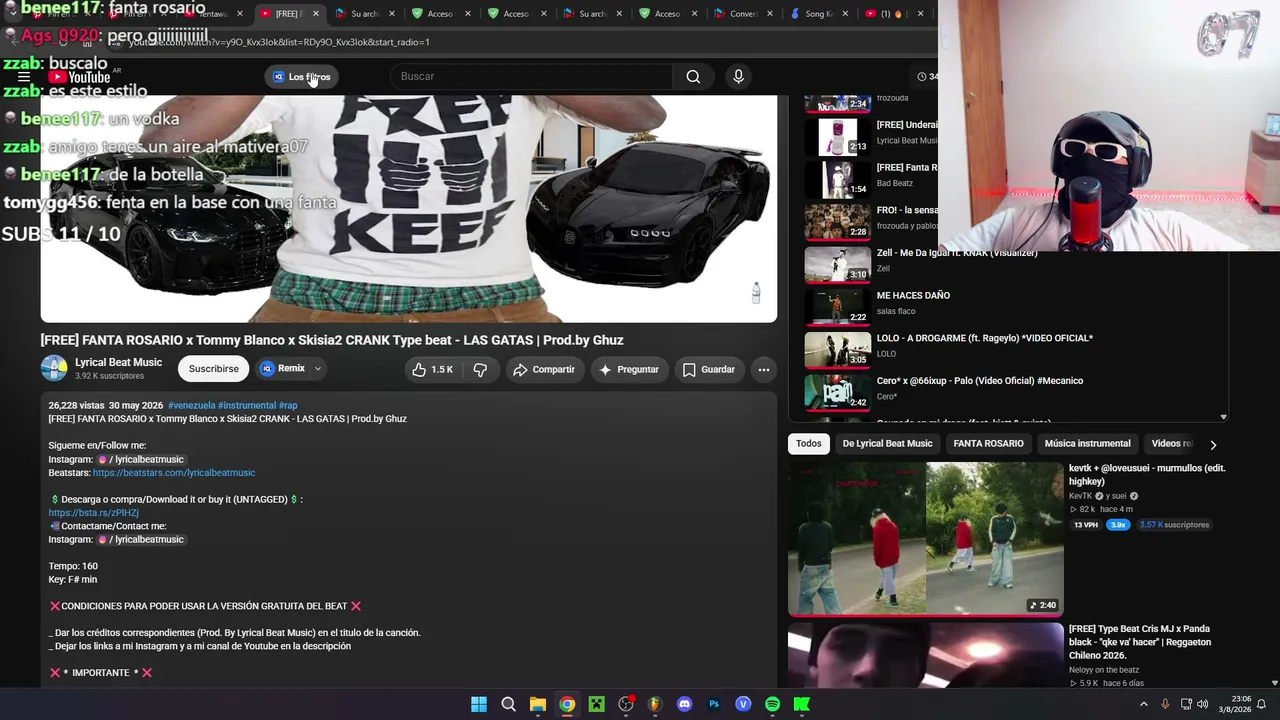Open the YouTube guide hamburger menu
Image resolution: width=1280 pixels, height=720 pixels.
24,77
